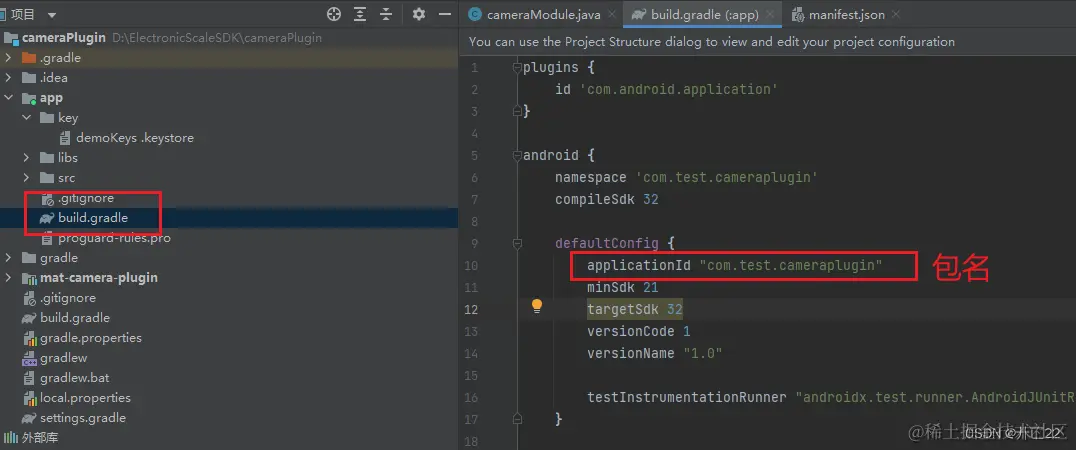Viewport: 1076px width, 450px height.
Task: Close the cameraModule.java tab
Action: [613, 14]
